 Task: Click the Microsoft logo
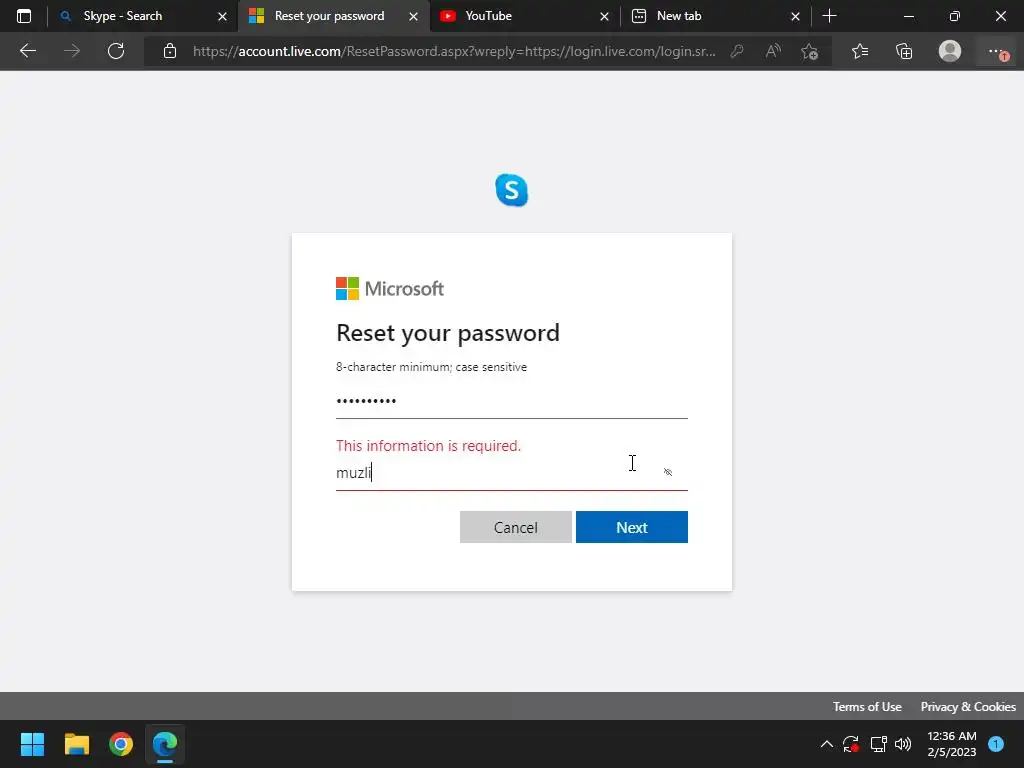pos(390,289)
